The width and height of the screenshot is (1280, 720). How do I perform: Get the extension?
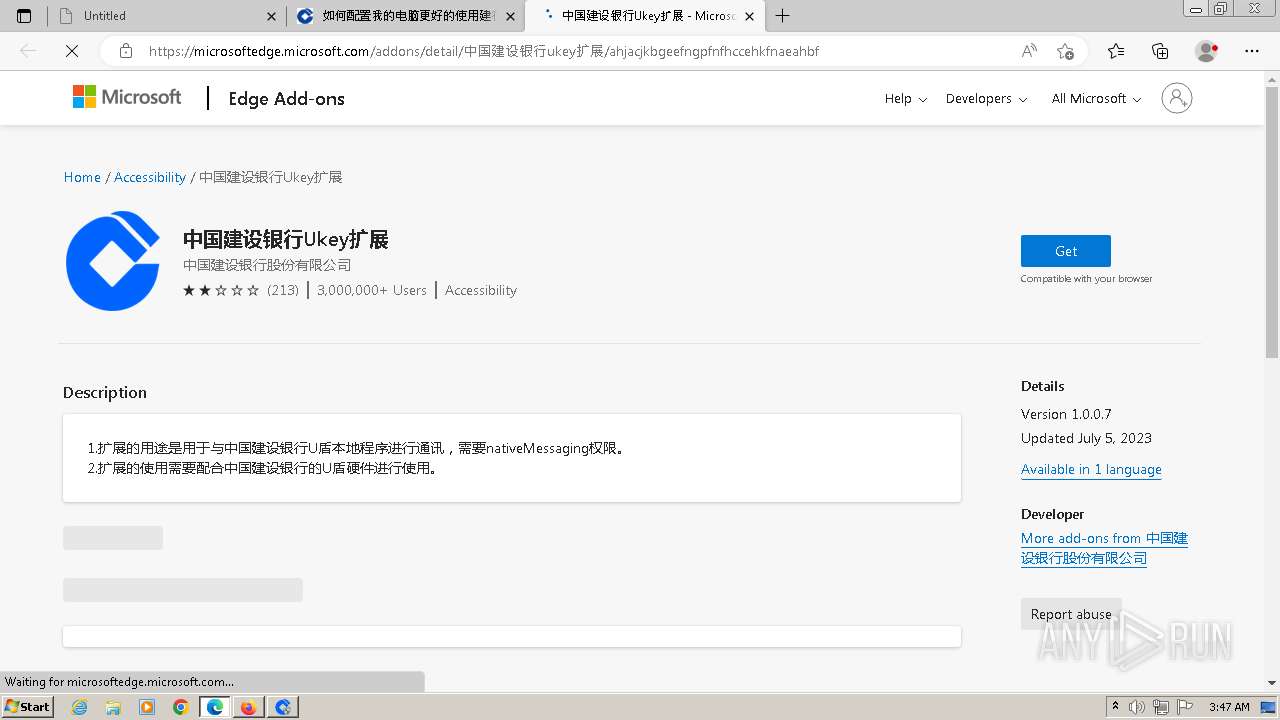point(1066,251)
